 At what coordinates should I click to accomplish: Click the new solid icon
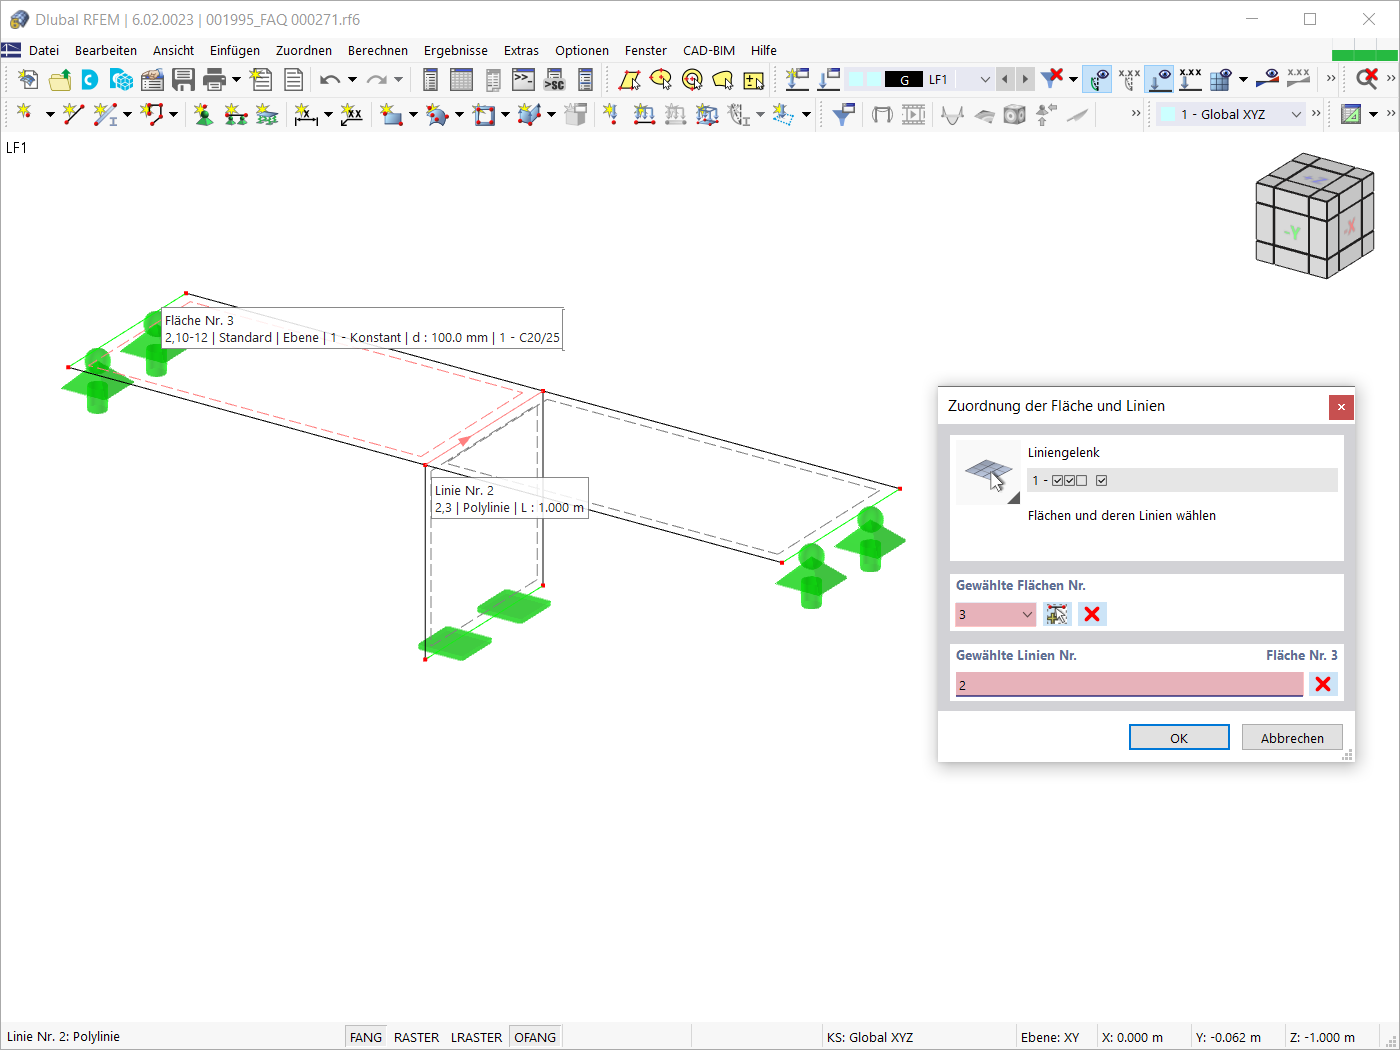(529, 114)
